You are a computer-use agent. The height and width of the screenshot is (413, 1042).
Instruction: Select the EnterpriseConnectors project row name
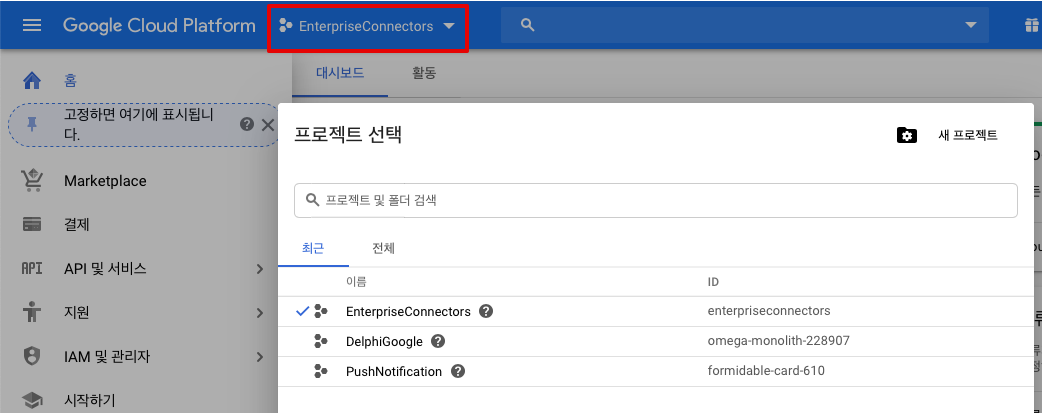point(408,311)
